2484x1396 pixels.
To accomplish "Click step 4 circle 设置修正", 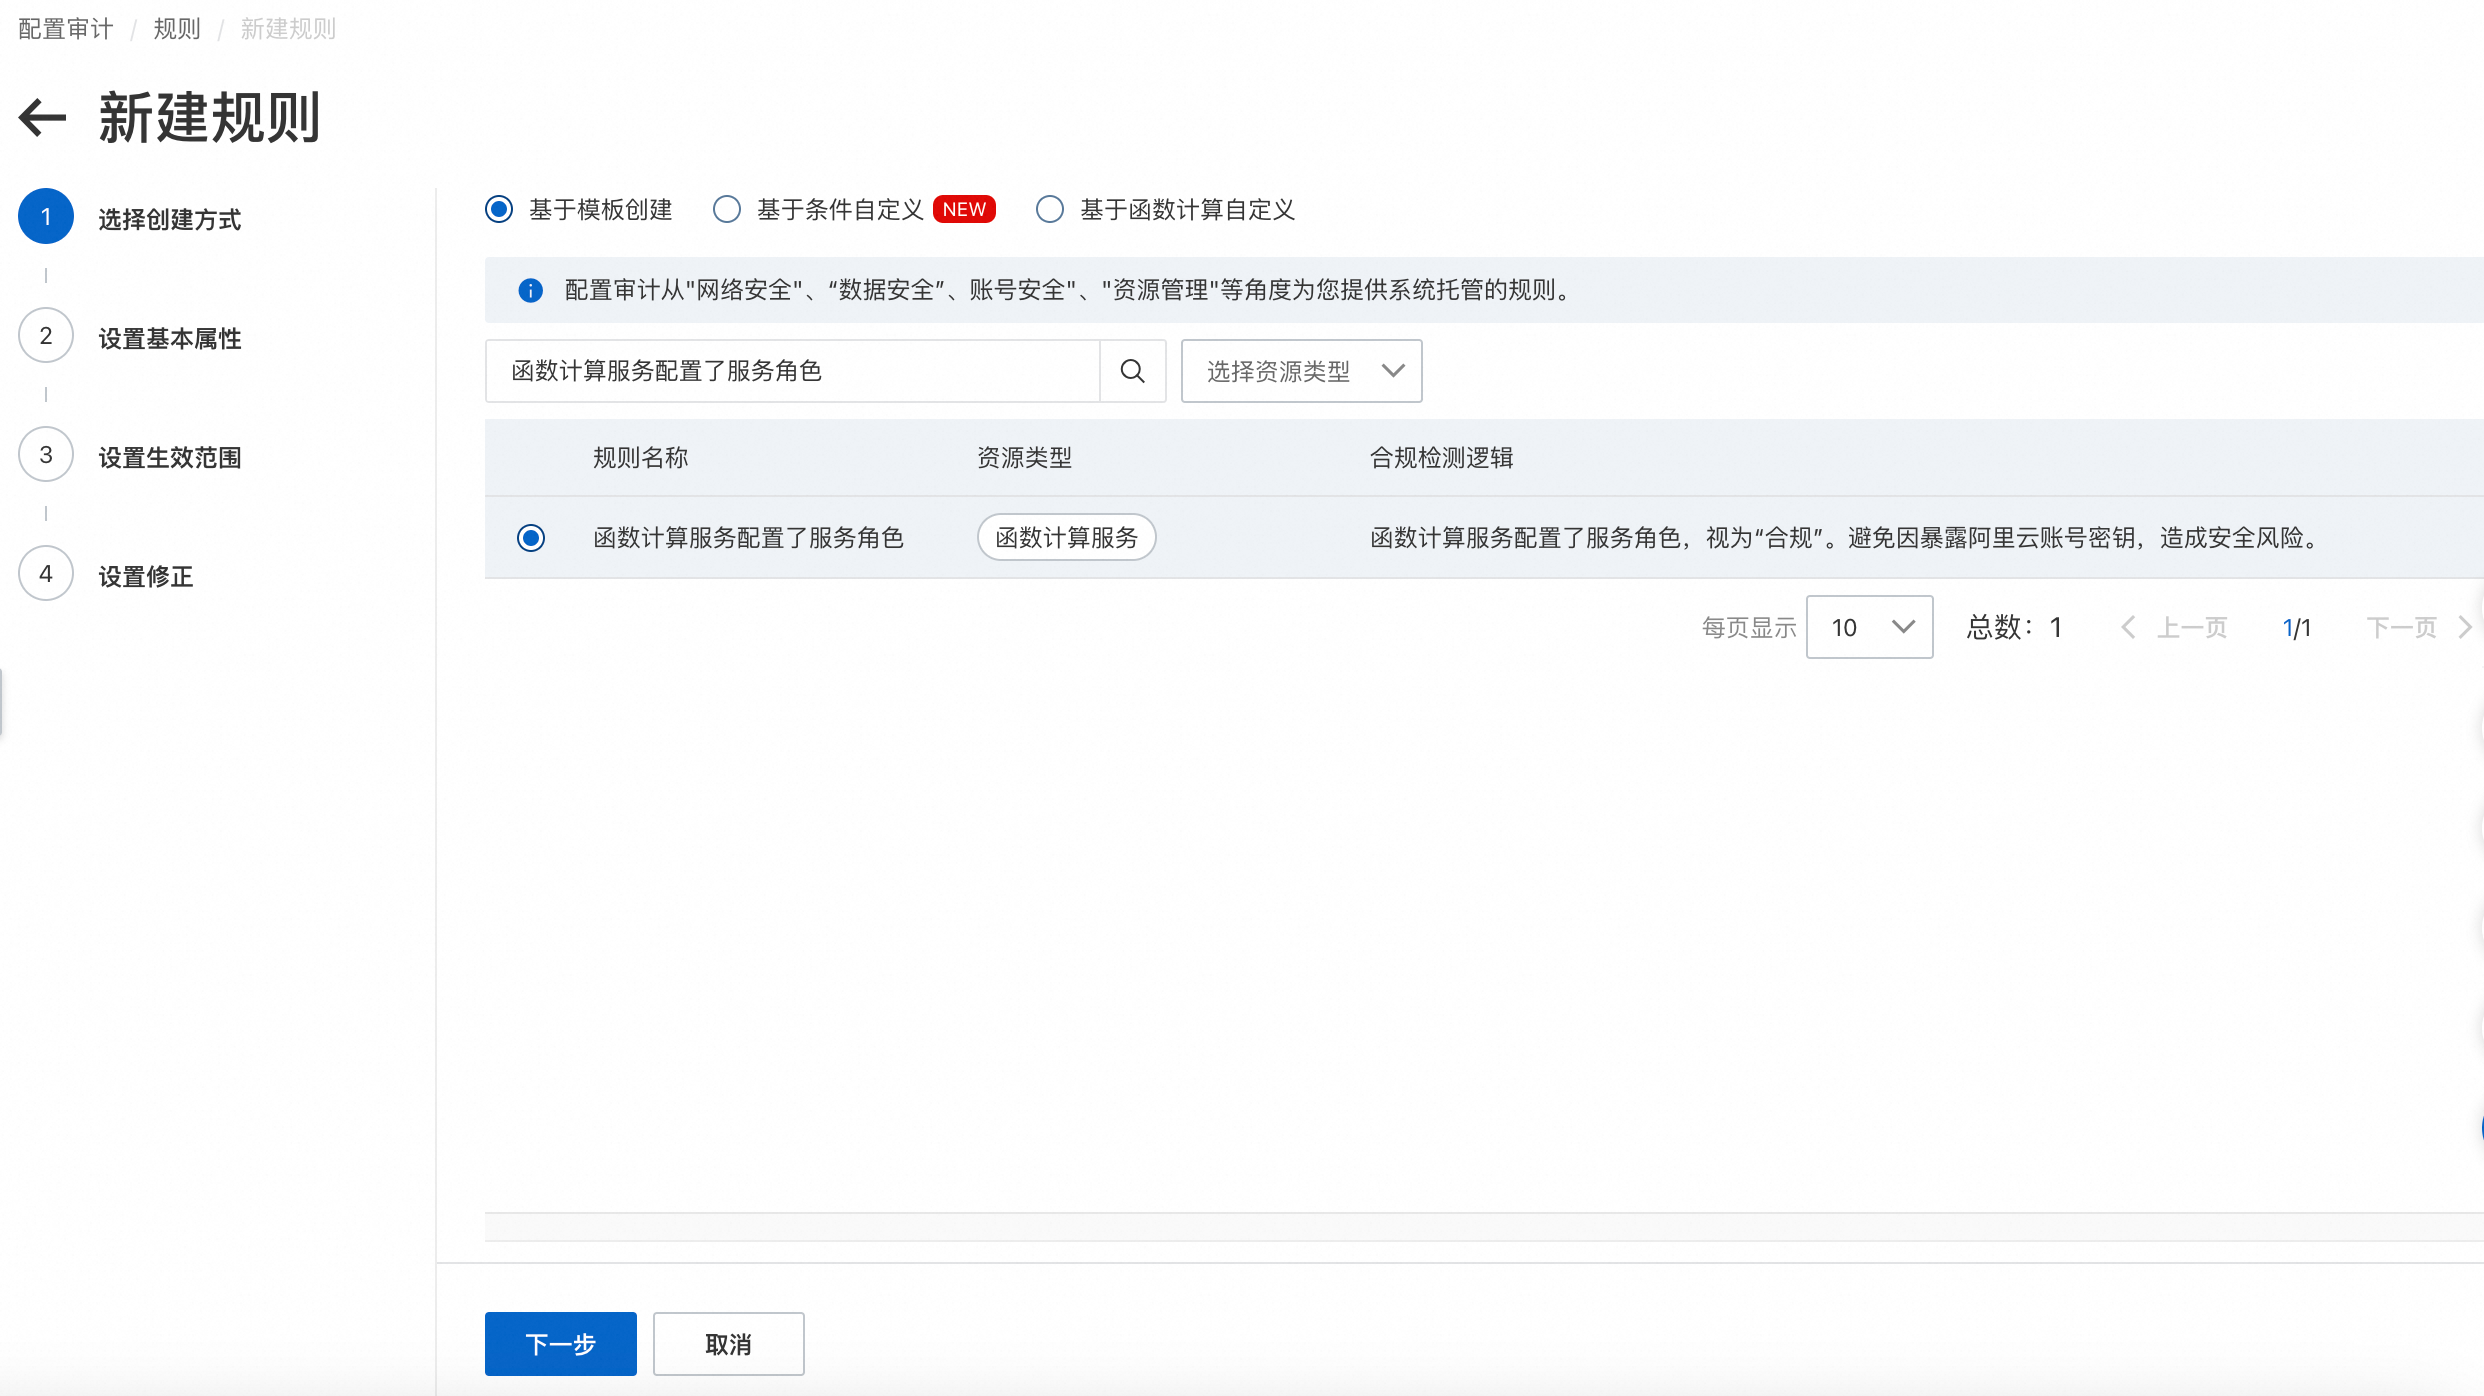I will coord(46,574).
